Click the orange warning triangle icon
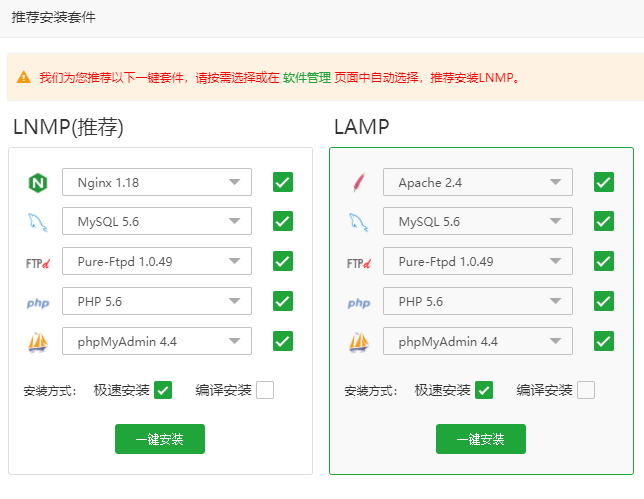The image size is (644, 499). click(23, 77)
